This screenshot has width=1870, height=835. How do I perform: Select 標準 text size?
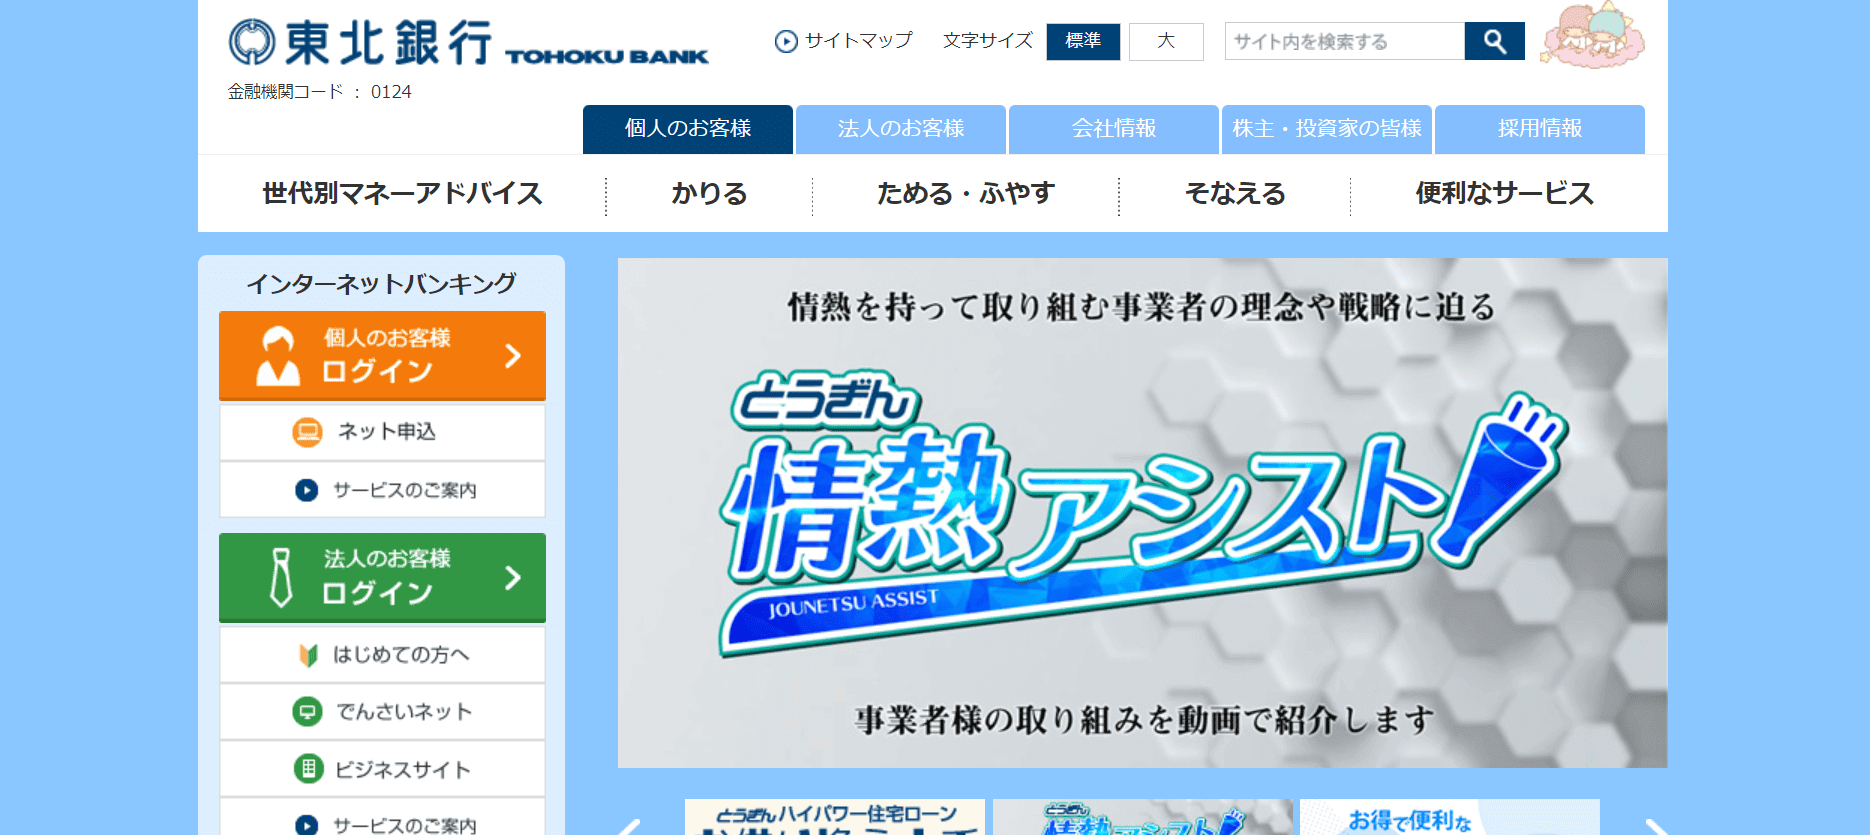(1083, 41)
